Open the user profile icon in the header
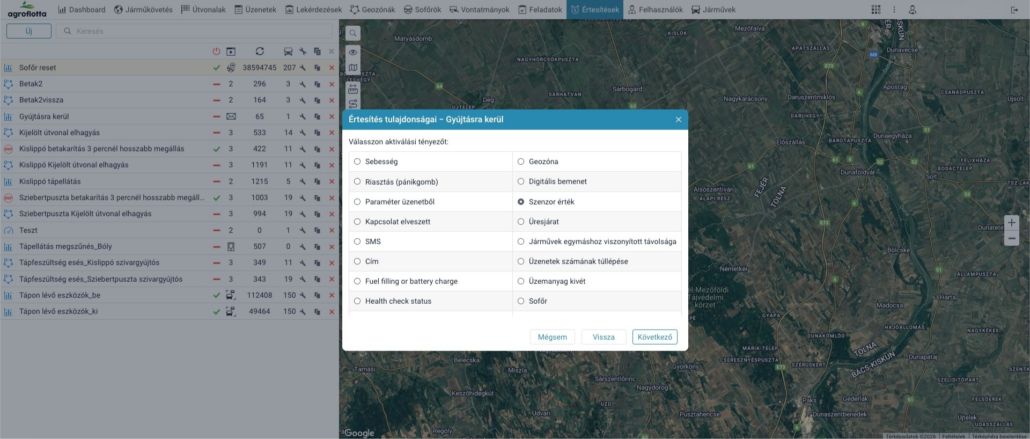Screen dimensions: 1030x439 pyautogui.click(x=912, y=9)
